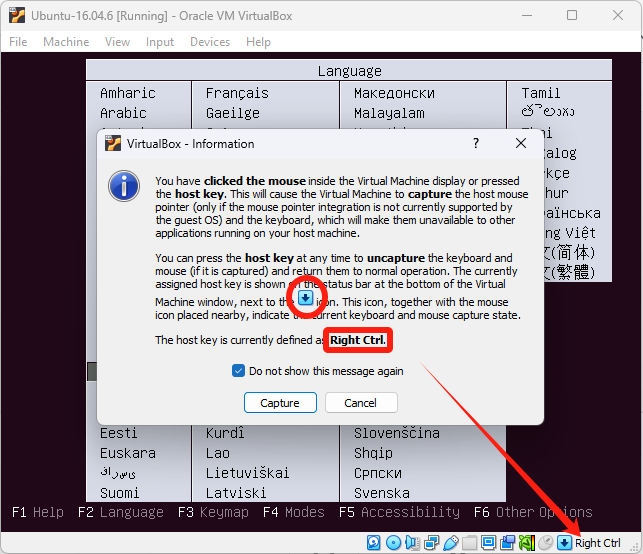The width and height of the screenshot is (643, 554).
Task: Click the USB devices status icon
Action: click(x=451, y=543)
